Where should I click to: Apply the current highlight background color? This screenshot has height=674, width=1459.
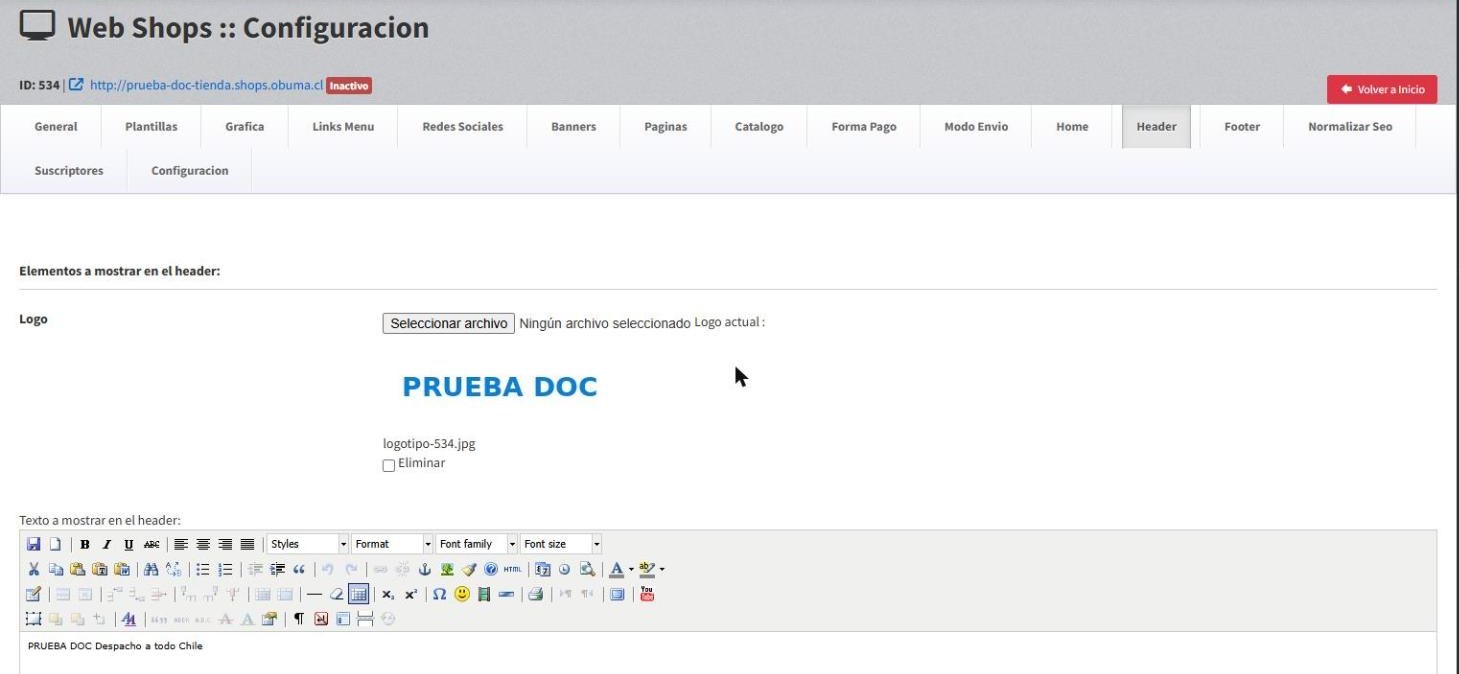tap(647, 569)
